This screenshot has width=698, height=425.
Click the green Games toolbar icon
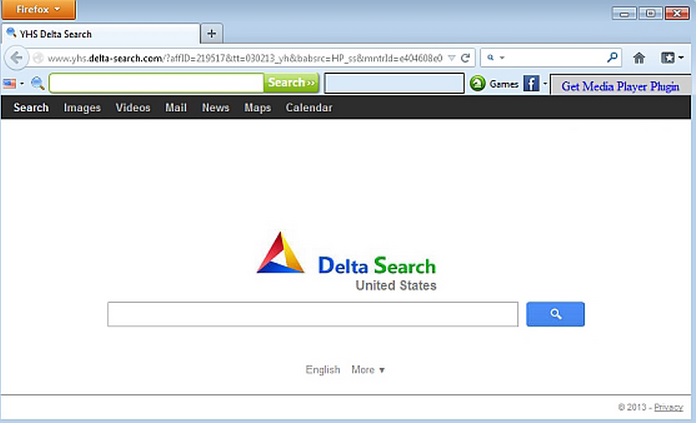[477, 83]
